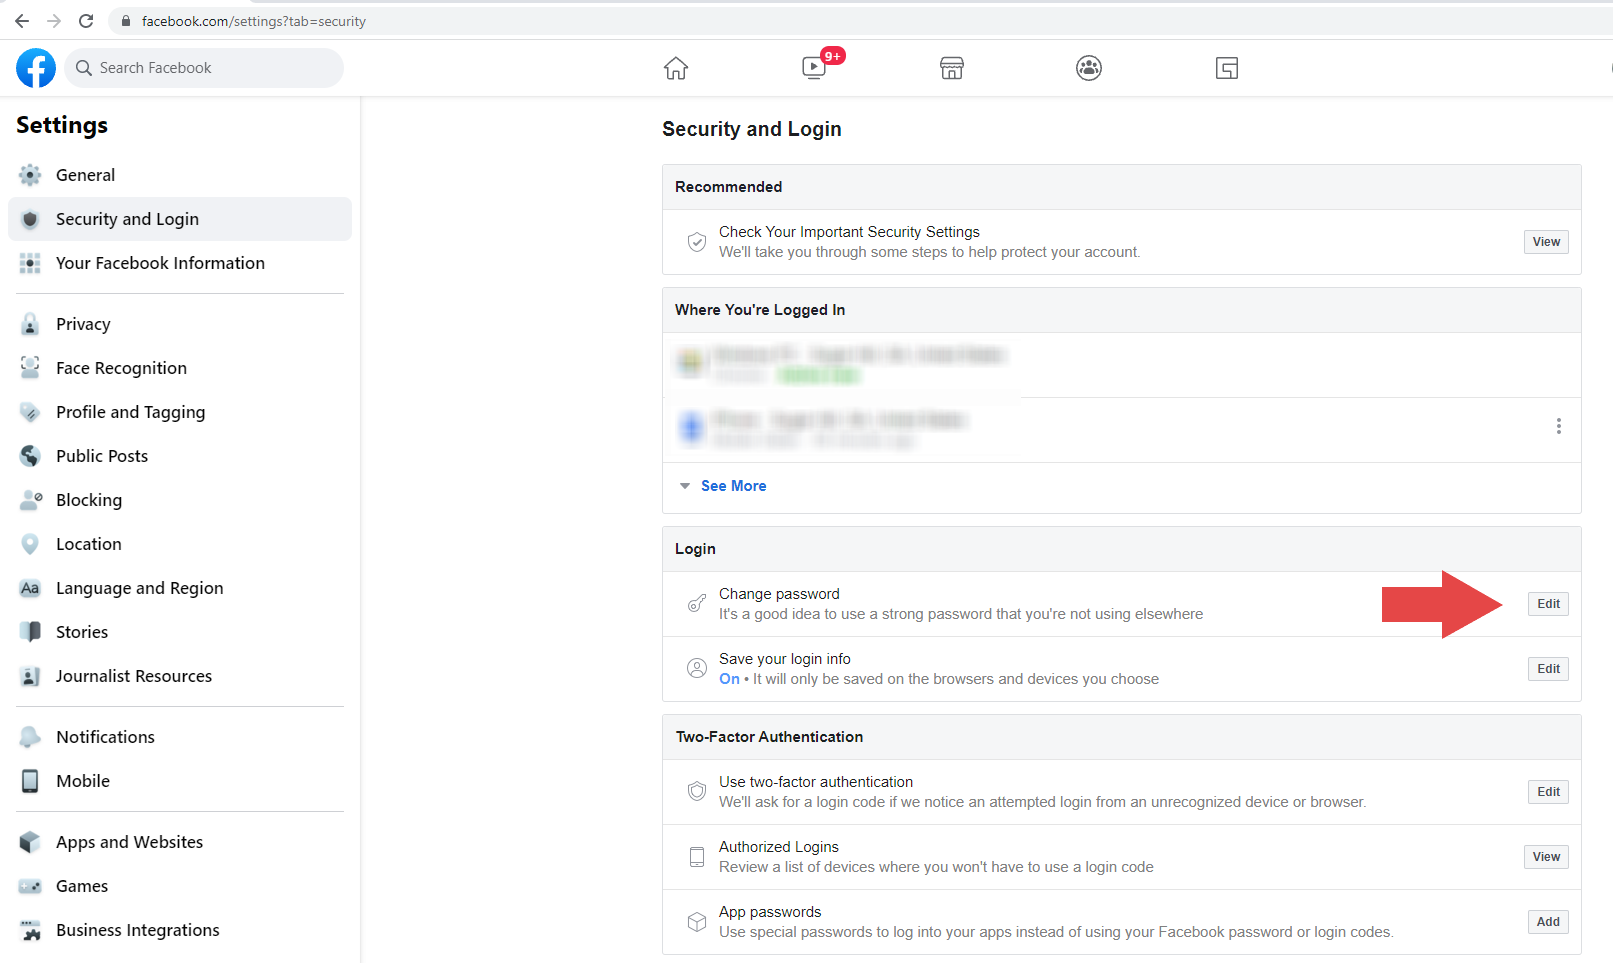This screenshot has width=1613, height=963.
Task: Click the Apps and Websites cube icon
Action: point(30,842)
